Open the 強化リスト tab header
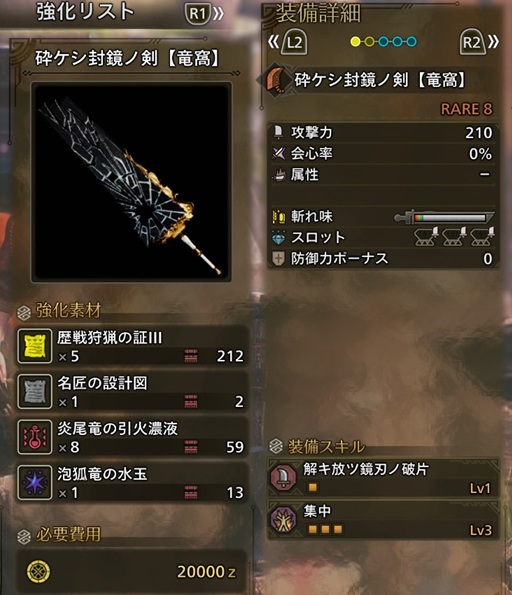Image resolution: width=512 pixels, height=595 pixels. point(85,12)
